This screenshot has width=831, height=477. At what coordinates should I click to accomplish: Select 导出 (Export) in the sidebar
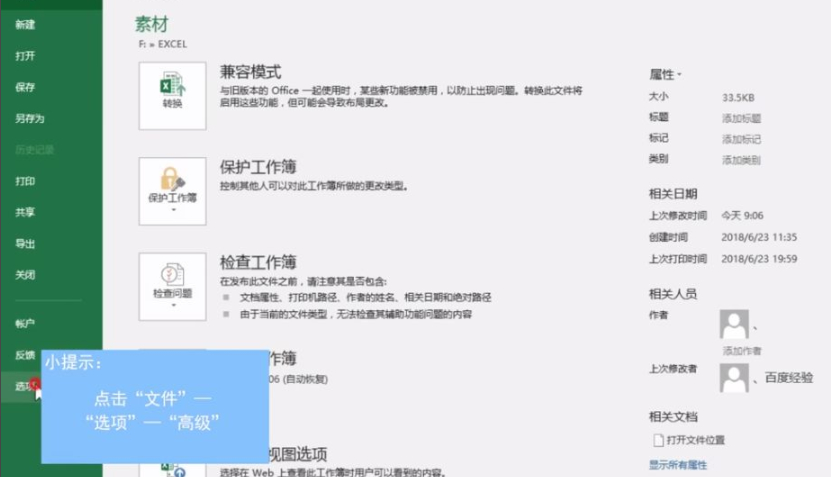pyautogui.click(x=25, y=244)
